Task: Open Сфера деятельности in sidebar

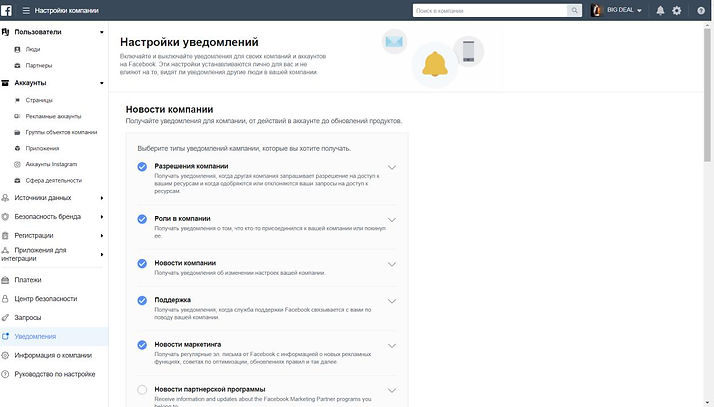Action: [x=54, y=181]
